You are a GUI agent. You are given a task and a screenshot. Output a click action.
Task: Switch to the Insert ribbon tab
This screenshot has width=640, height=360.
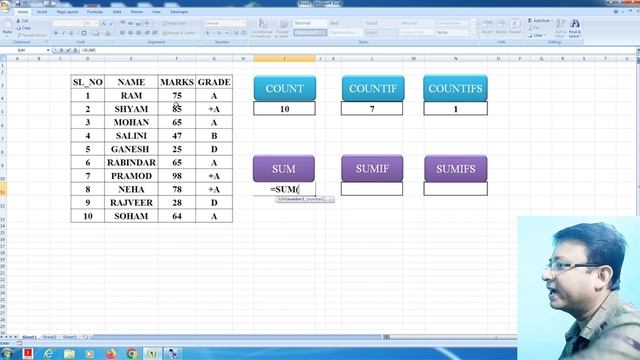42,12
